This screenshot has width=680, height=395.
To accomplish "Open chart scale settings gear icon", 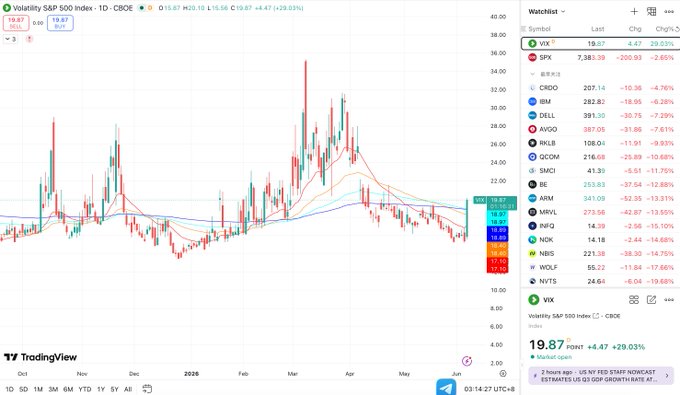I will [x=503, y=373].
